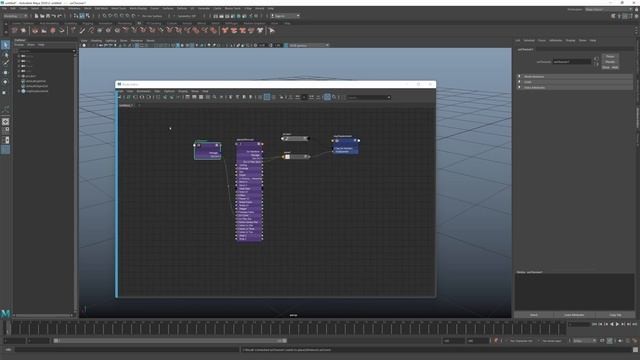Open the Maya home icon bottom left
Viewport: 640px width, 360px height.
5,313
